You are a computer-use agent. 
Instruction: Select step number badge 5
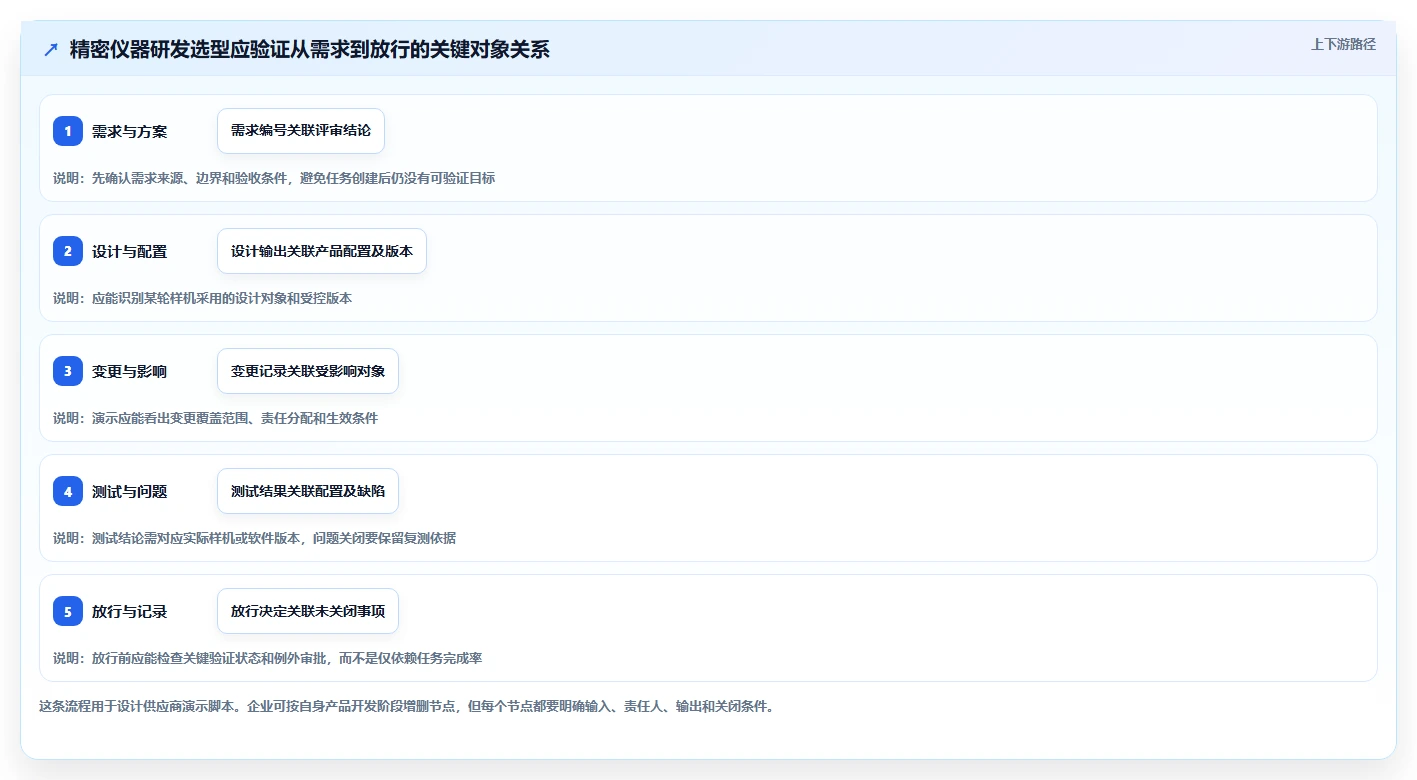pos(68,611)
